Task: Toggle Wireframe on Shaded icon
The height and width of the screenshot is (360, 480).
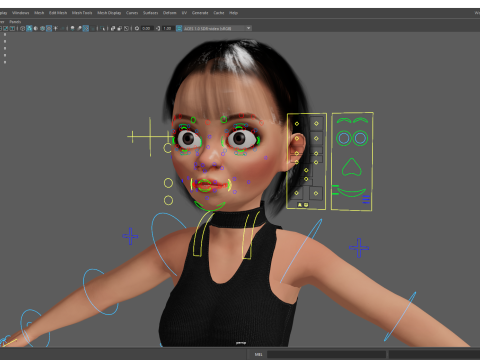Action: (42, 28)
